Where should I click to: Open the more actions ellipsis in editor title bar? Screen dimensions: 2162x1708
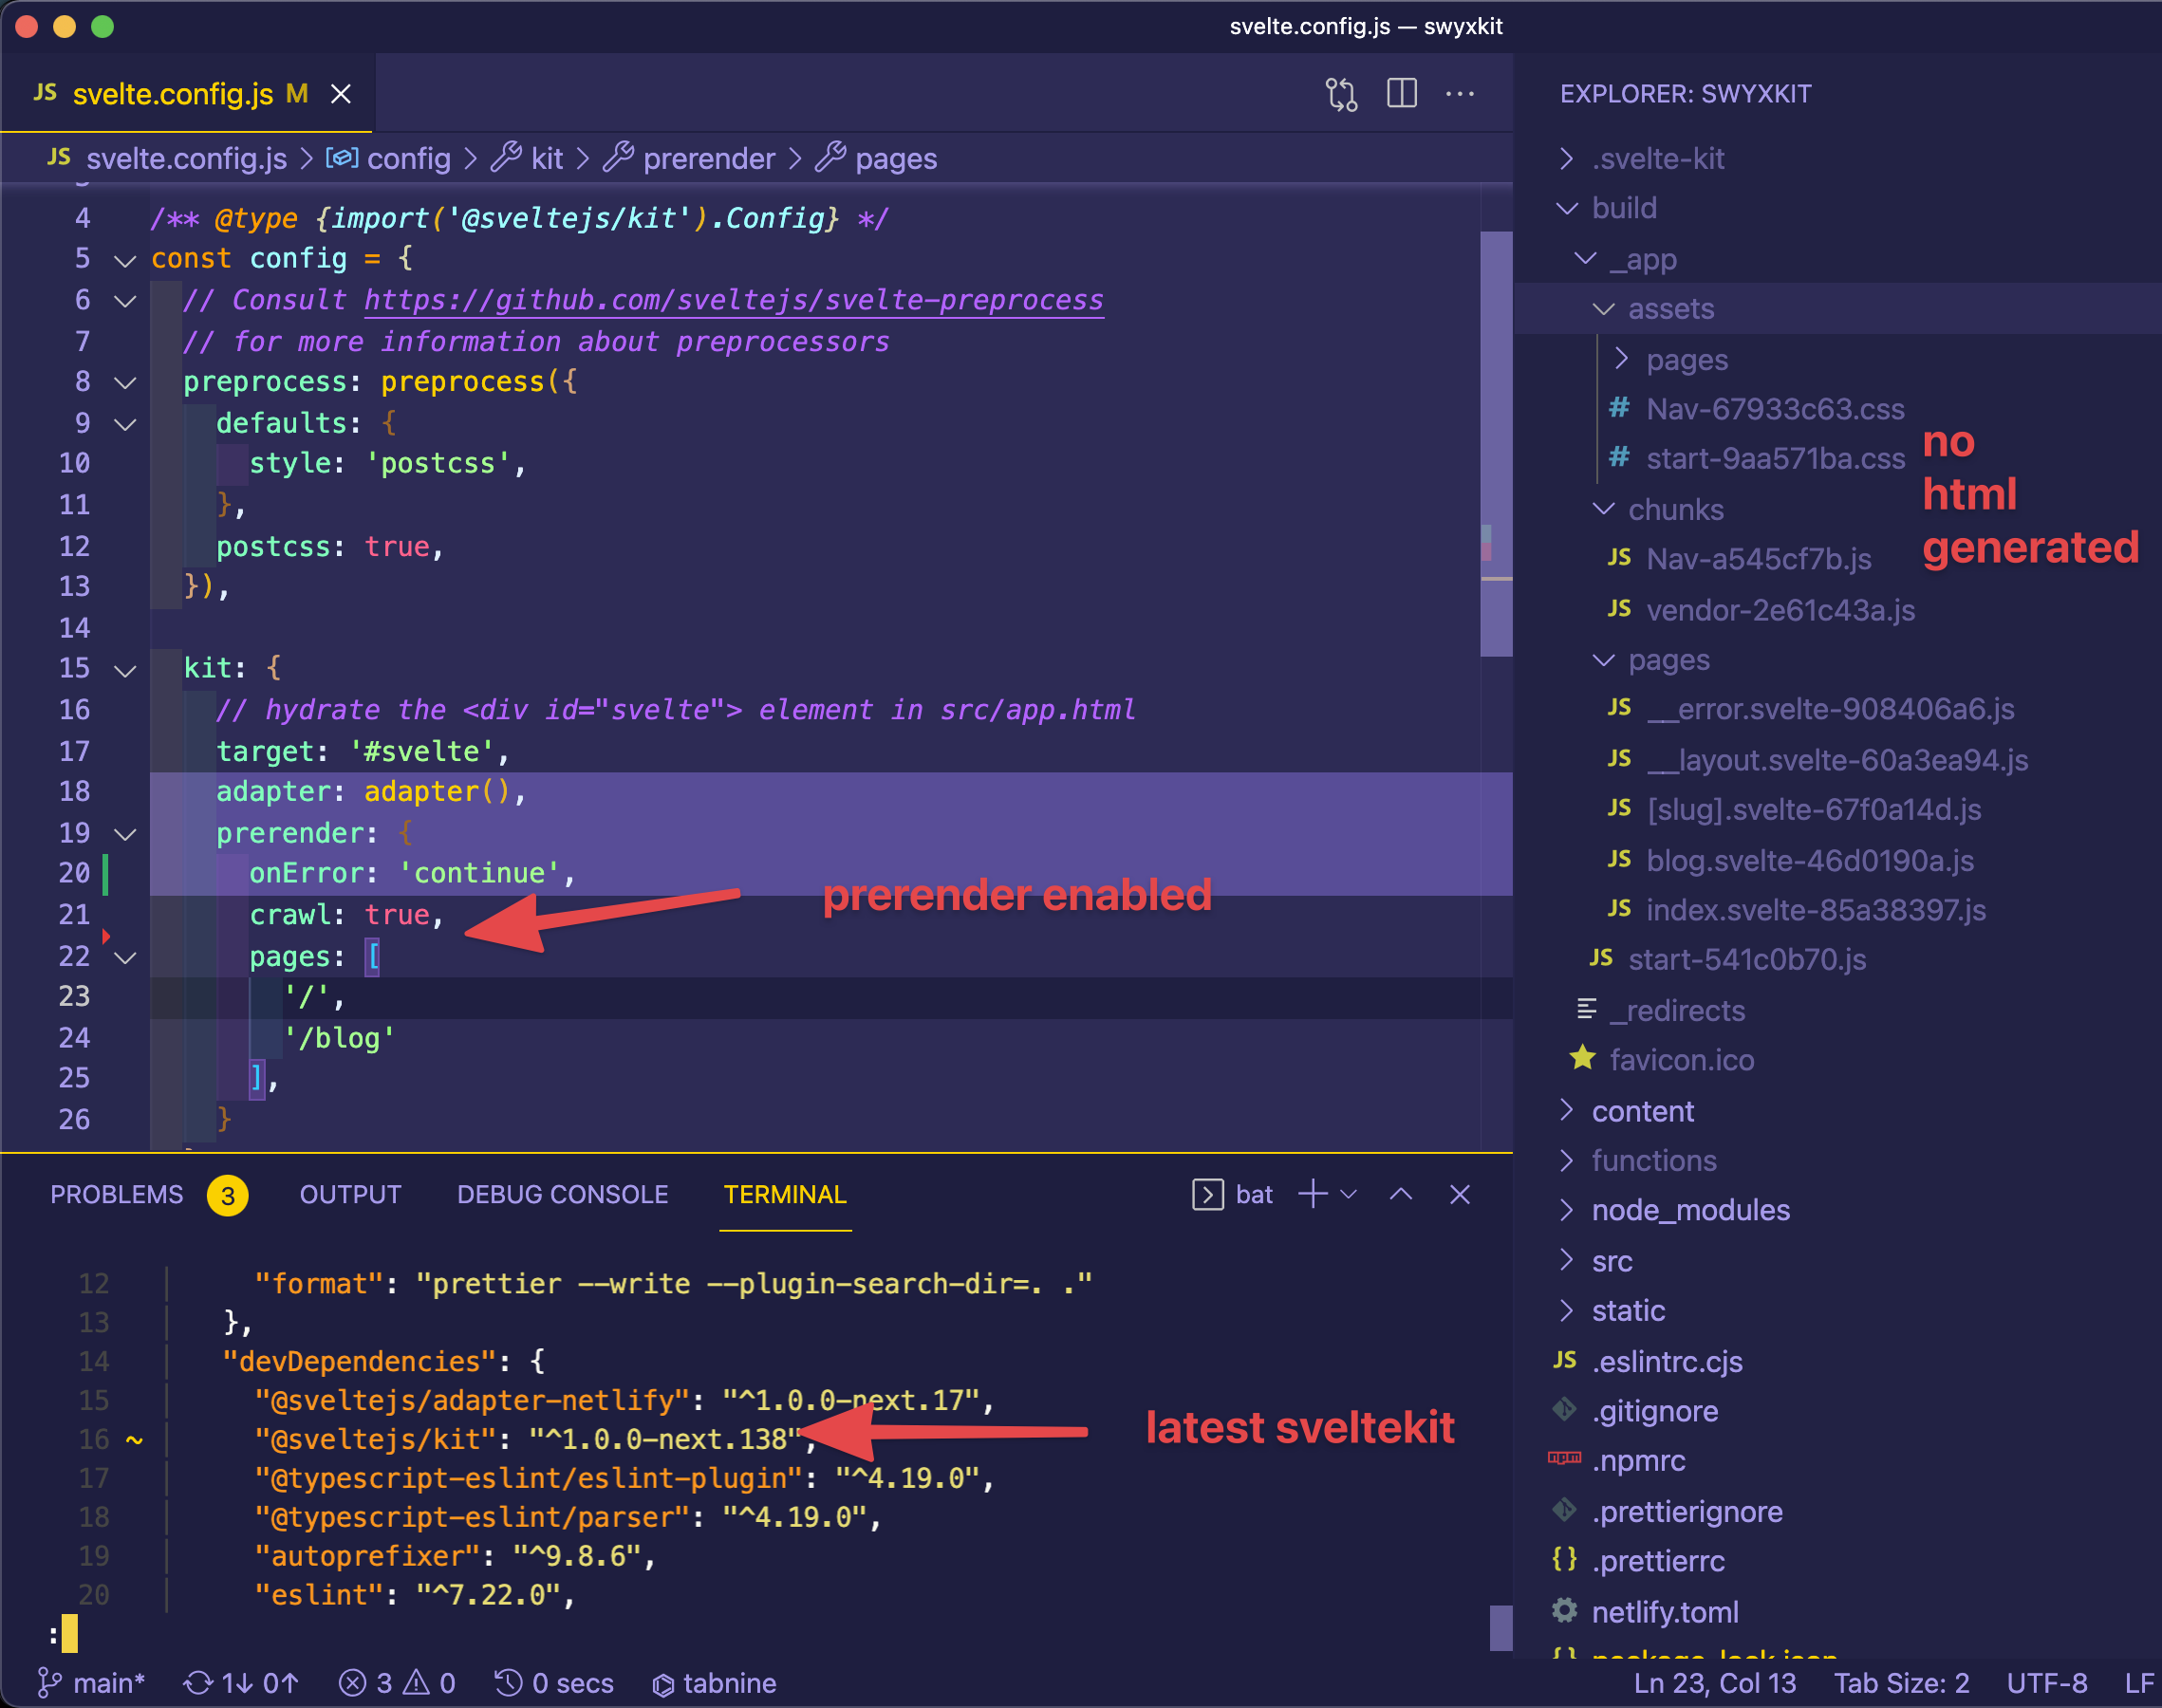pyautogui.click(x=1461, y=93)
